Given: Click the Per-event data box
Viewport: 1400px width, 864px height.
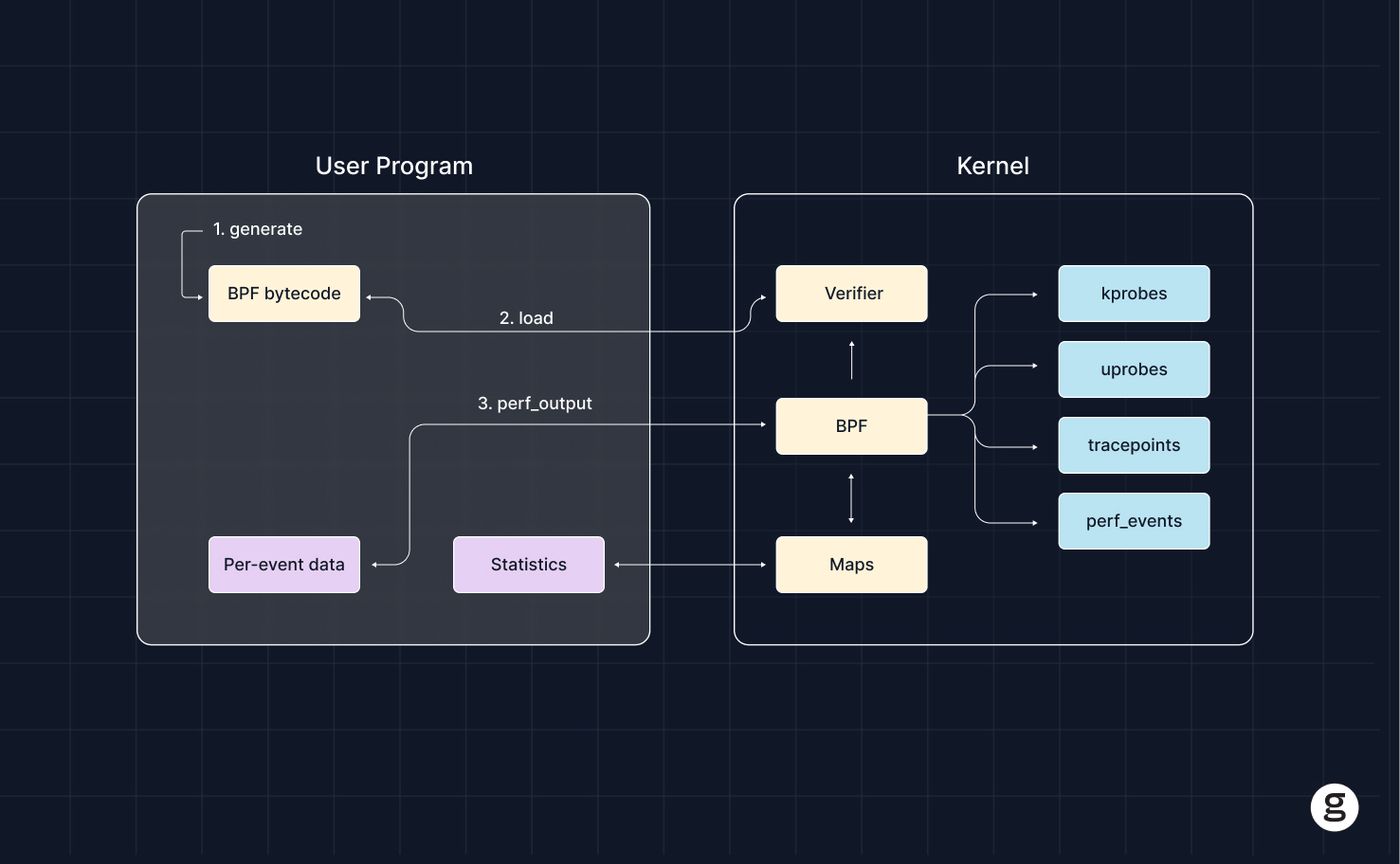Looking at the screenshot, I should point(284,565).
